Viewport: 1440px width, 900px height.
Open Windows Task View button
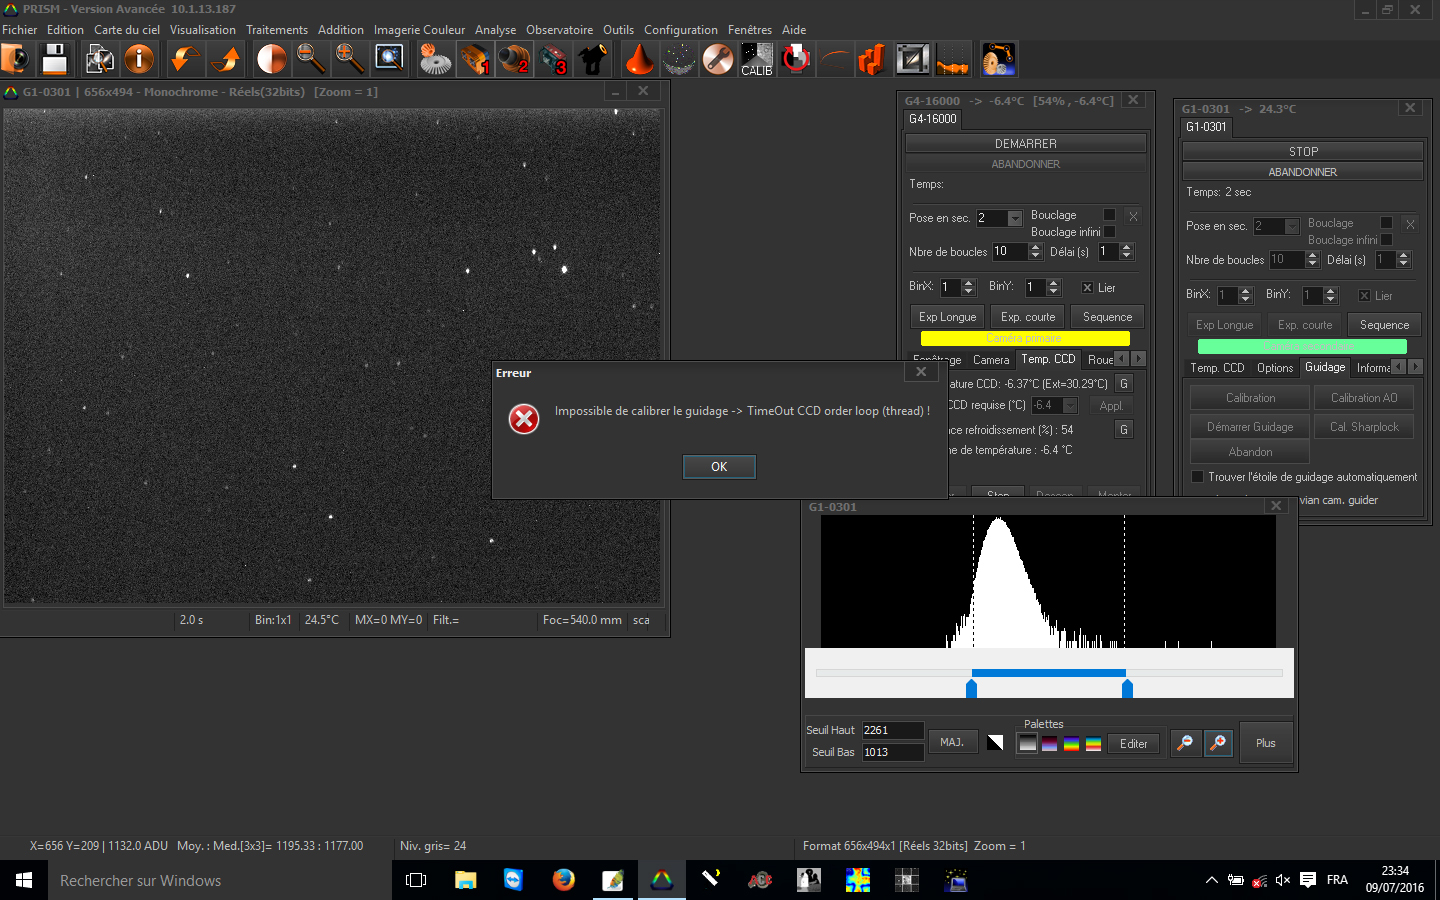pos(416,880)
